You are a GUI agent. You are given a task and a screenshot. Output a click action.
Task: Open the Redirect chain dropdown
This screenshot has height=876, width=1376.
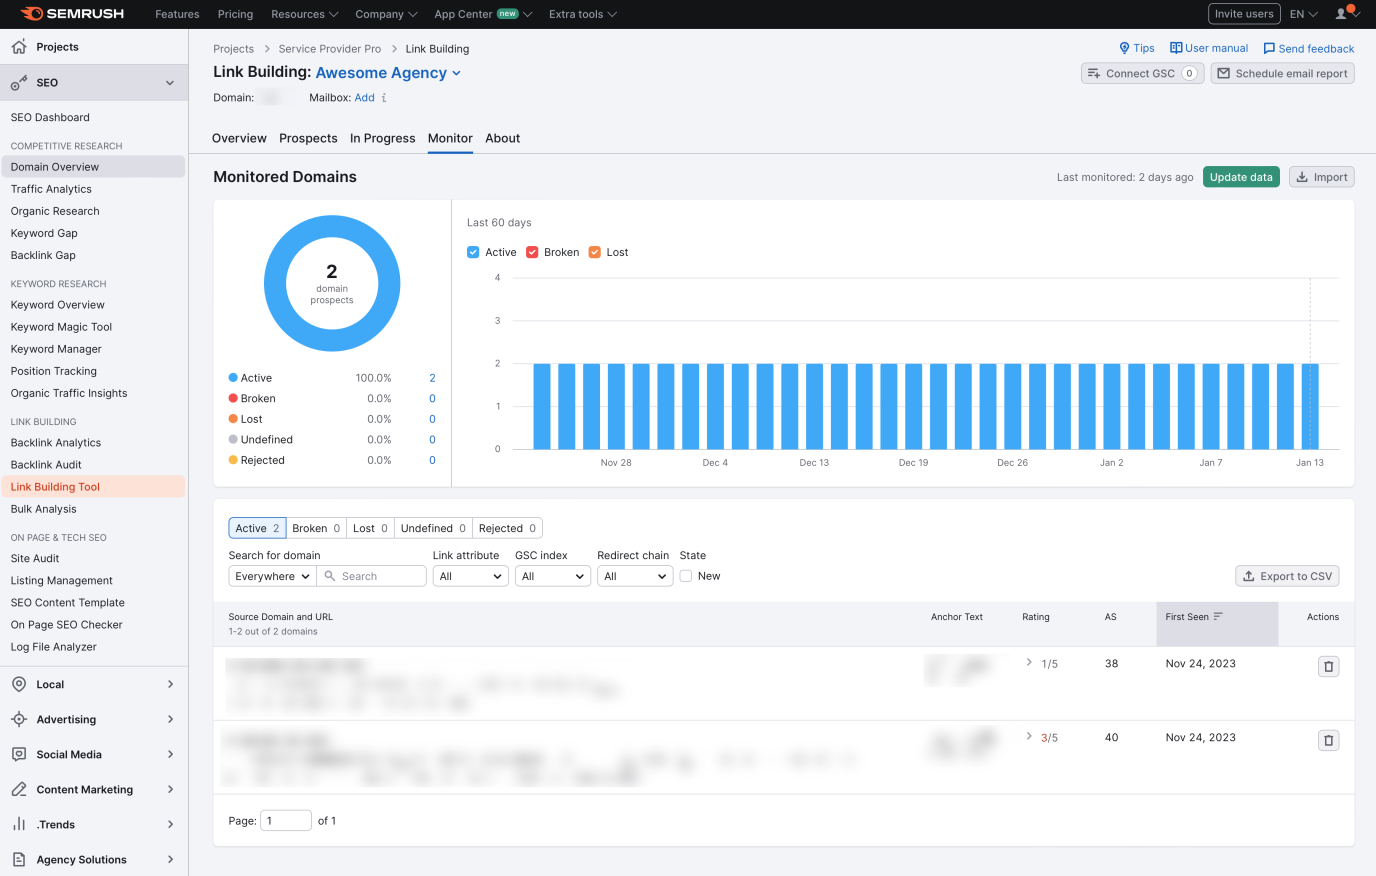pyautogui.click(x=635, y=576)
